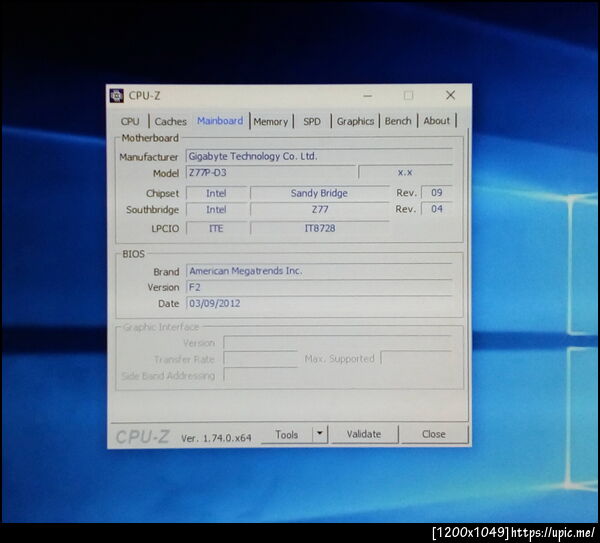The image size is (600, 543).
Task: Click the x.x model revision field
Action: pos(405,173)
